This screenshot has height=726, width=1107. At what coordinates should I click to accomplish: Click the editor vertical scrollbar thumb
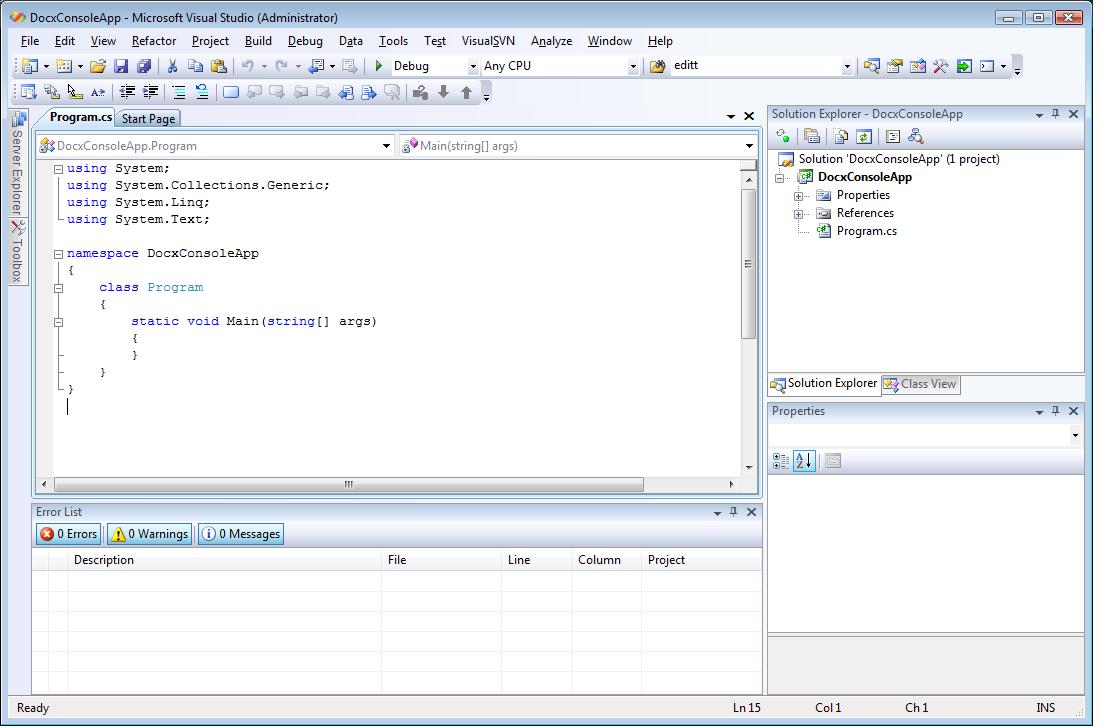[748, 264]
